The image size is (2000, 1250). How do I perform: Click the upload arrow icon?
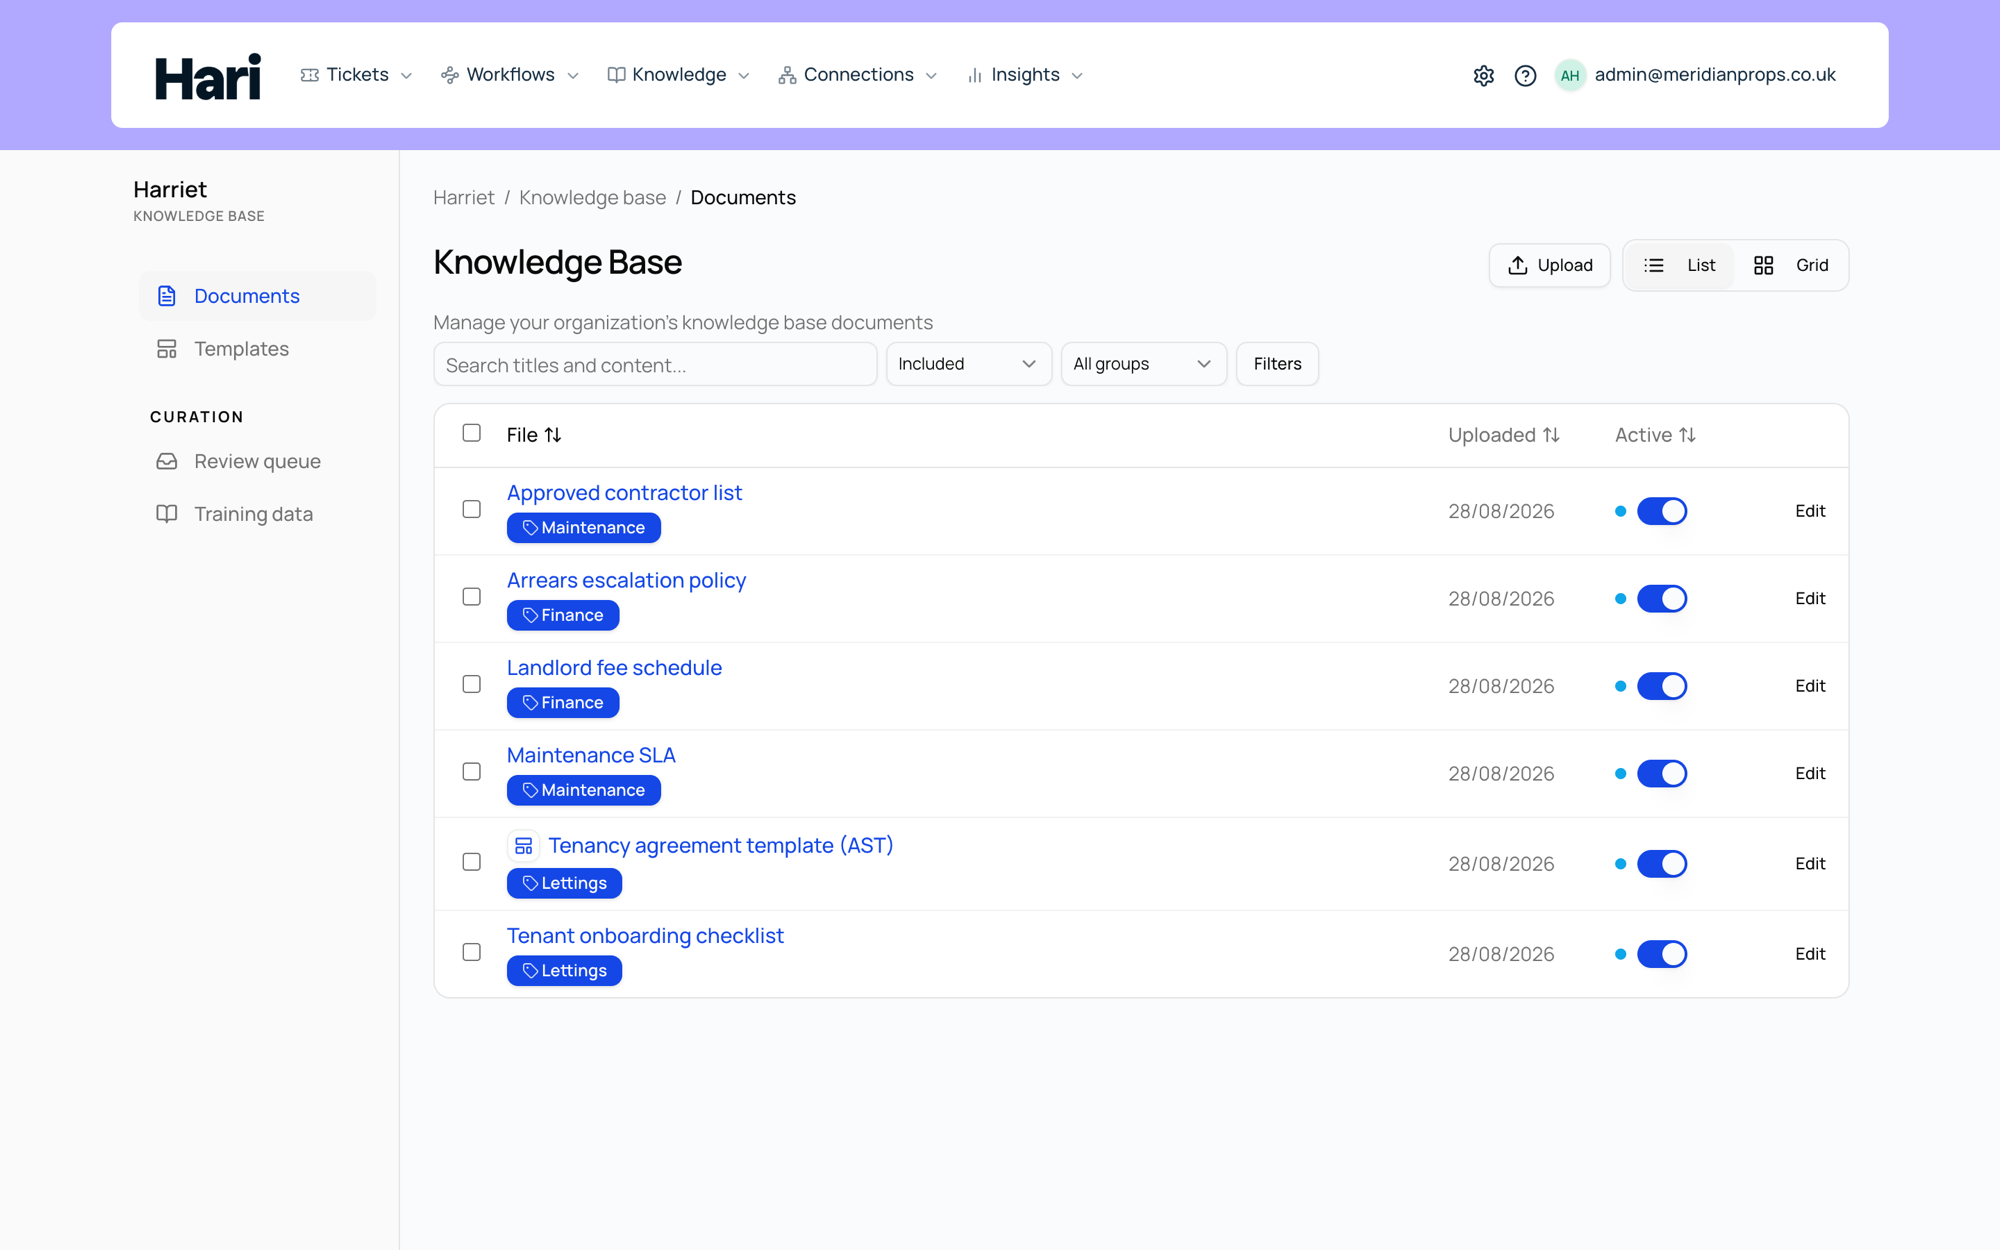coord(1518,265)
